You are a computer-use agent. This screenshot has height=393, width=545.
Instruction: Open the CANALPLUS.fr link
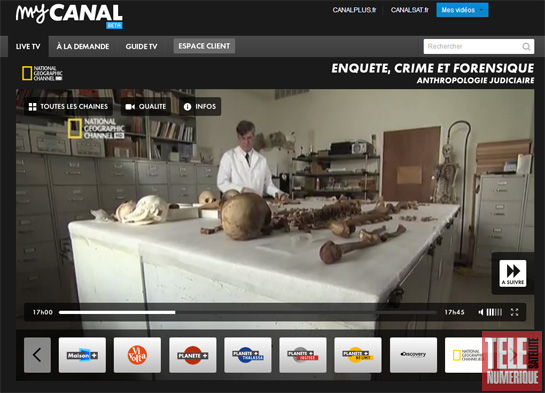pyautogui.click(x=354, y=10)
